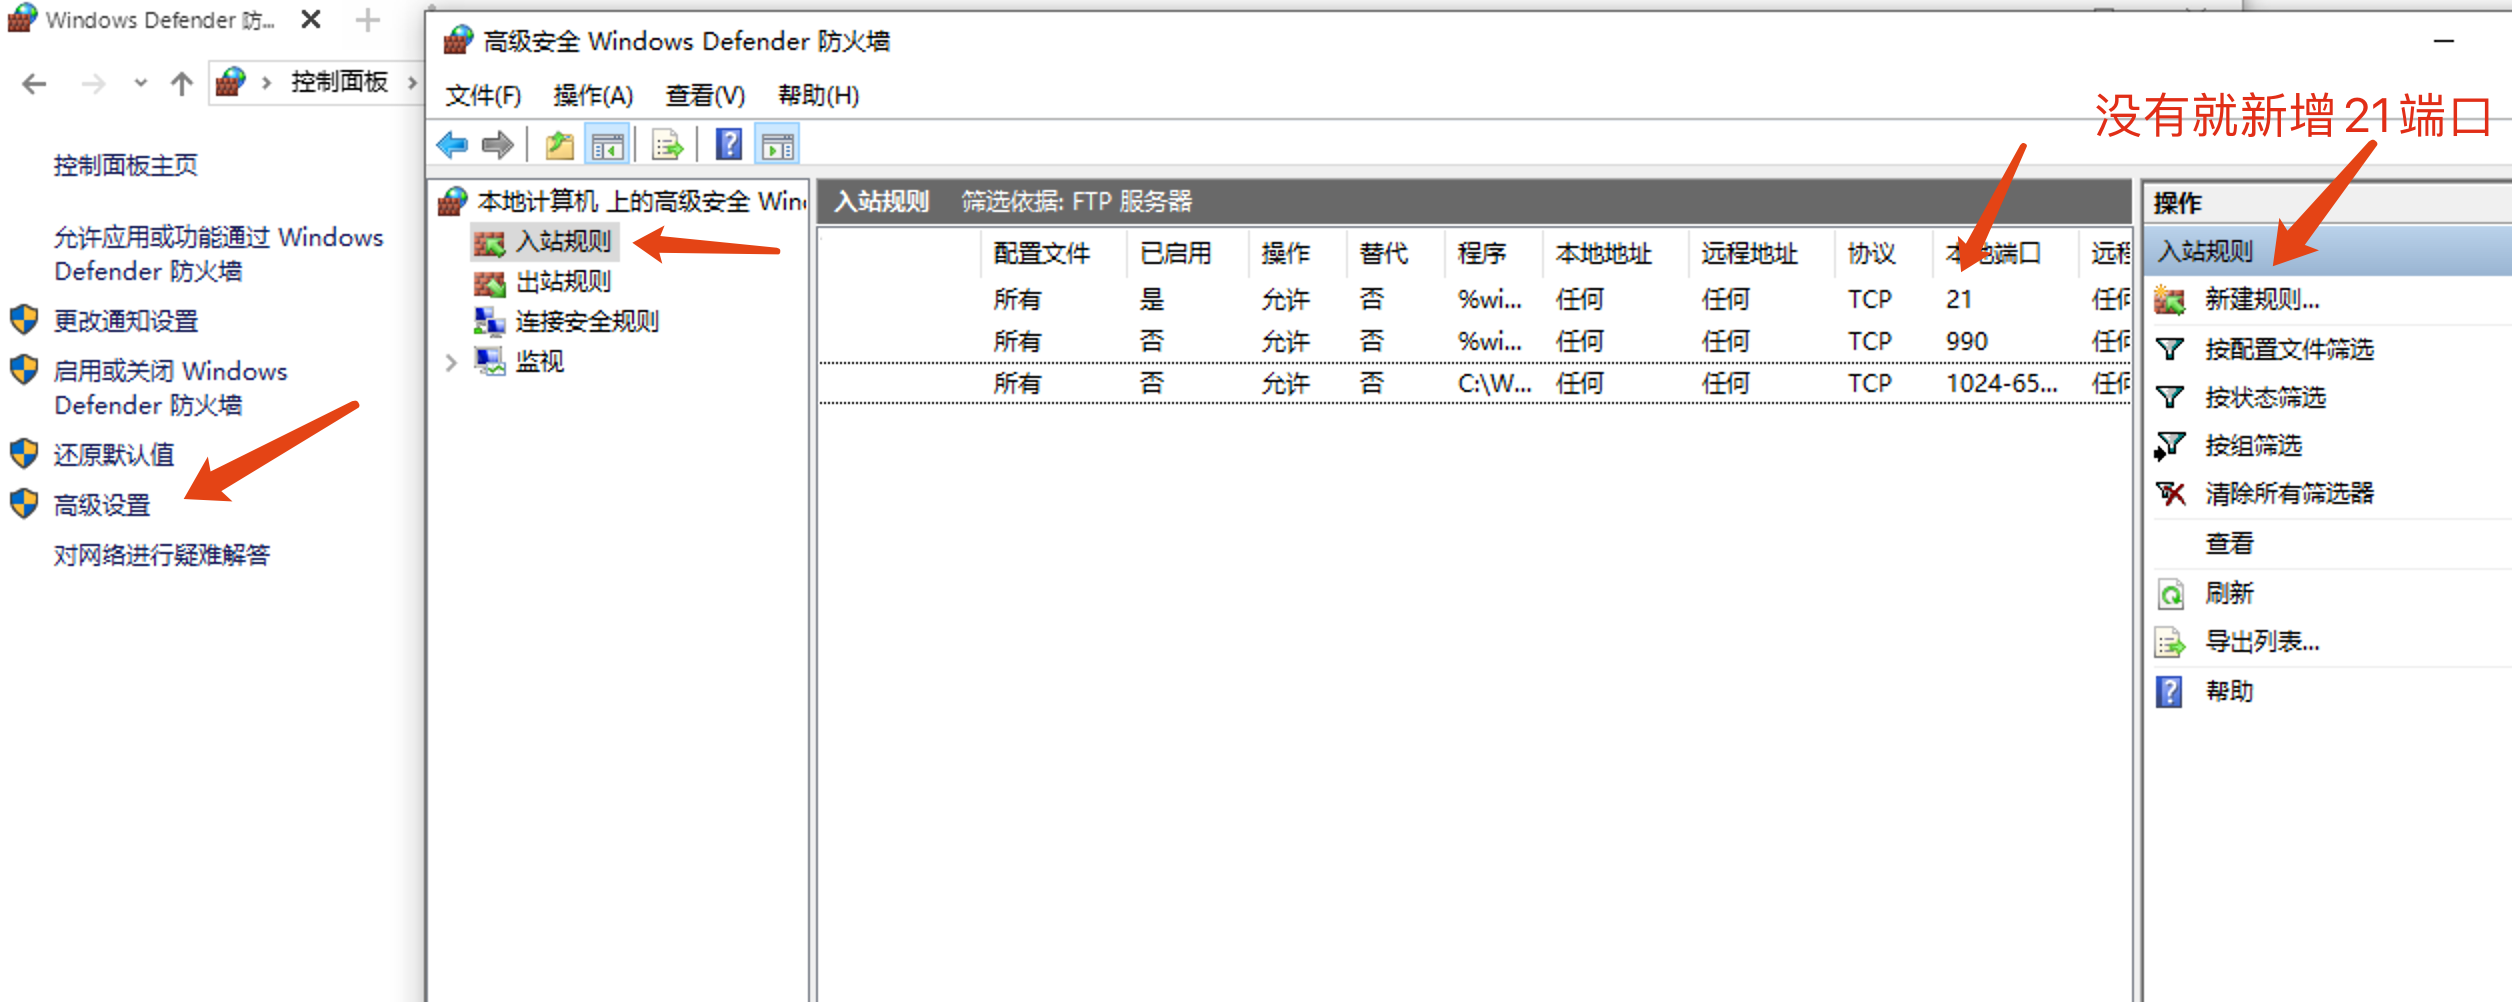Click the red-X filter icon beside 清除所有筛选器
2512x1002 pixels.
pyautogui.click(x=2169, y=493)
